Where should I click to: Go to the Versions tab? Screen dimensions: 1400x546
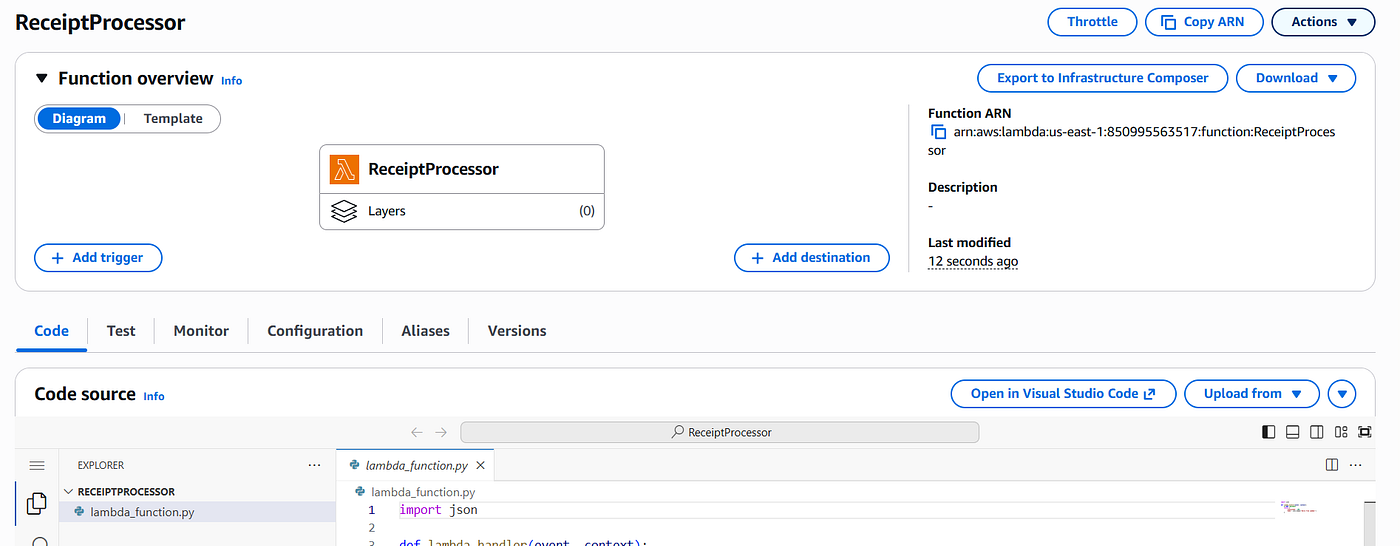pyautogui.click(x=517, y=331)
